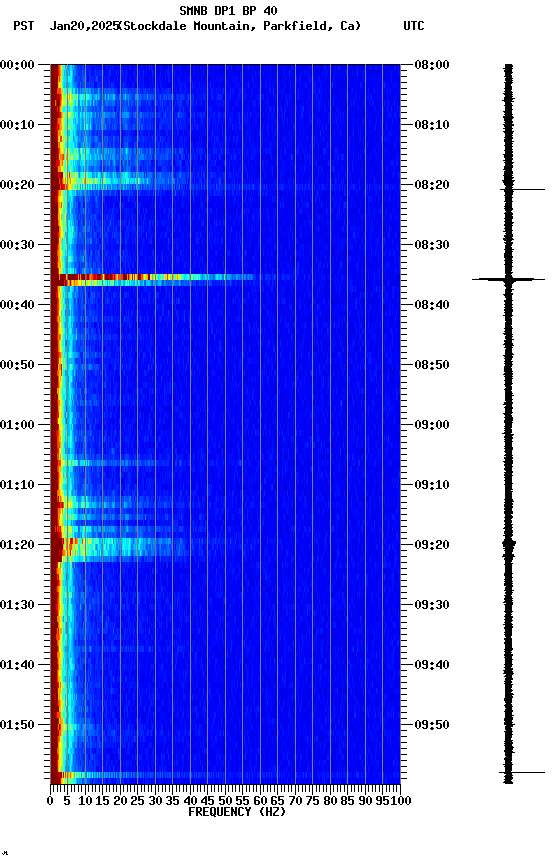Click the 50 Hz frequency tick label
552x864 pixels.
[x=225, y=801]
